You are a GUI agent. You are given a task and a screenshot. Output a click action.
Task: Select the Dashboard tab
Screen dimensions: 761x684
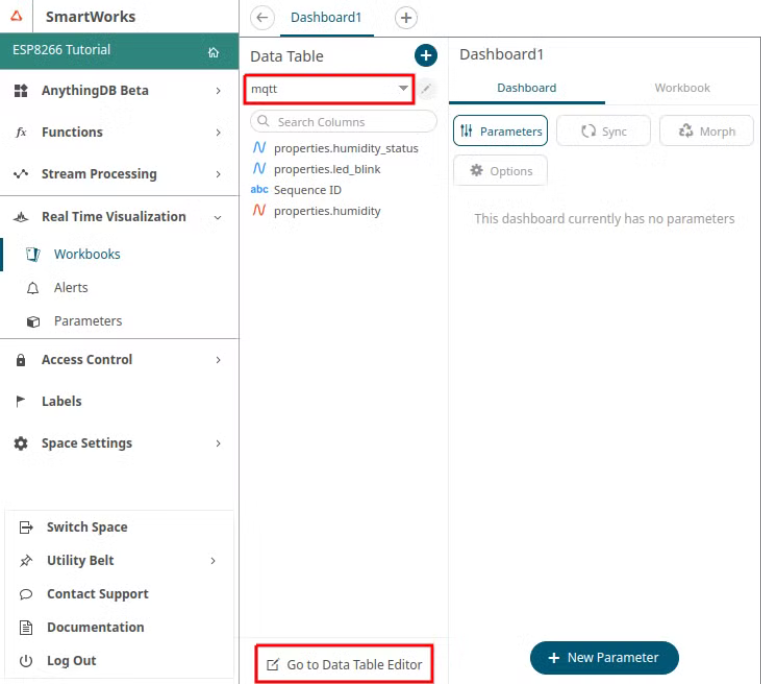[526, 88]
